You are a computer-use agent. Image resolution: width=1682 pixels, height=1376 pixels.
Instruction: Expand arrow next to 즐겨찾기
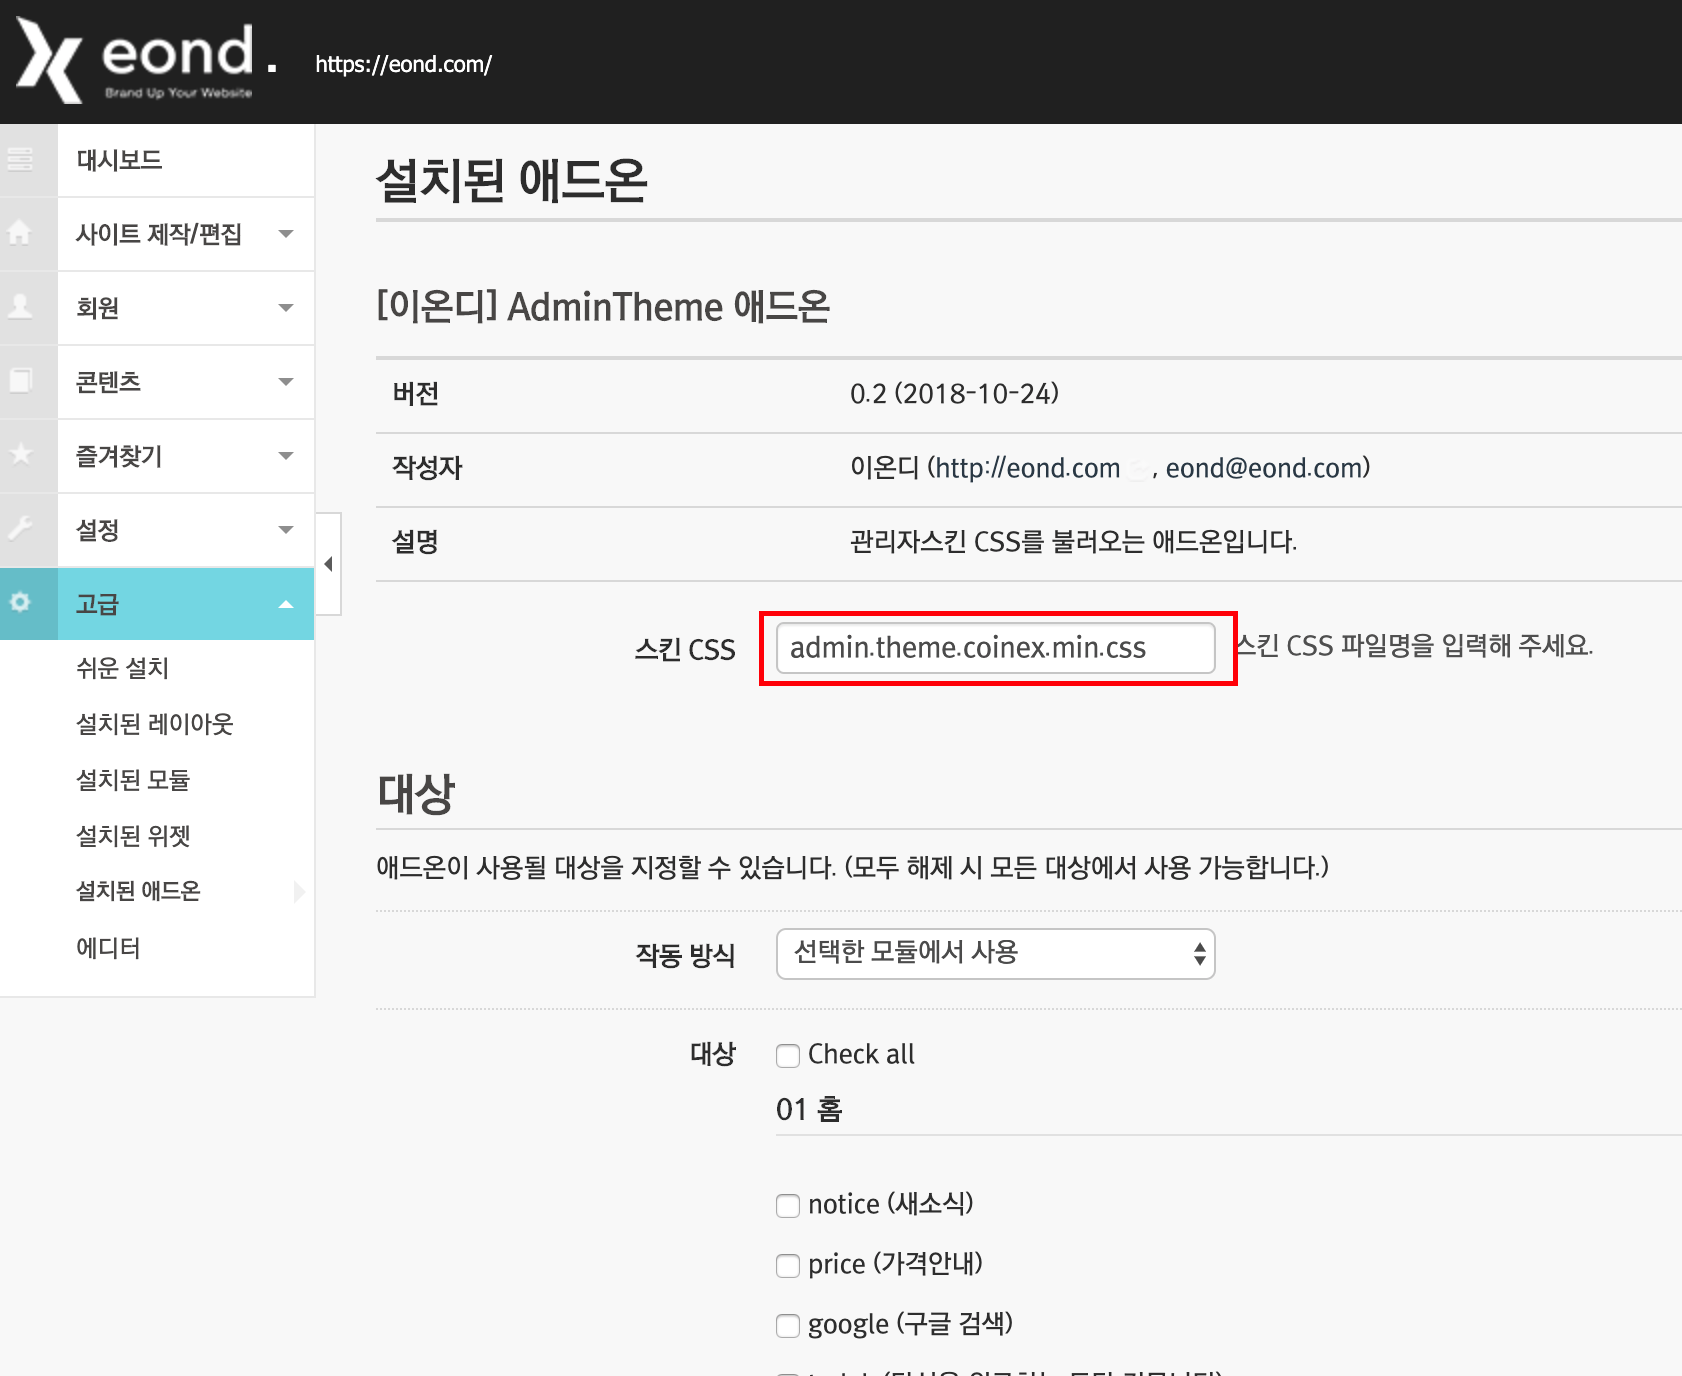(286, 456)
